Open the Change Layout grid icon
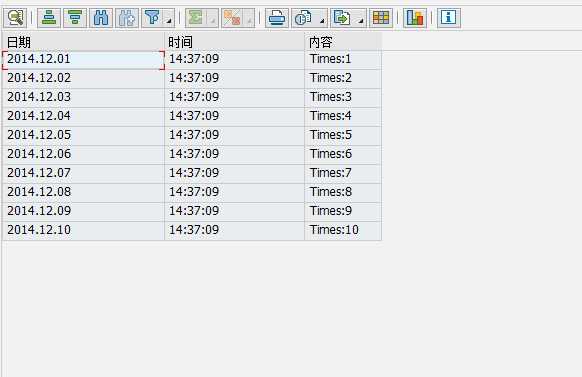 (x=381, y=18)
